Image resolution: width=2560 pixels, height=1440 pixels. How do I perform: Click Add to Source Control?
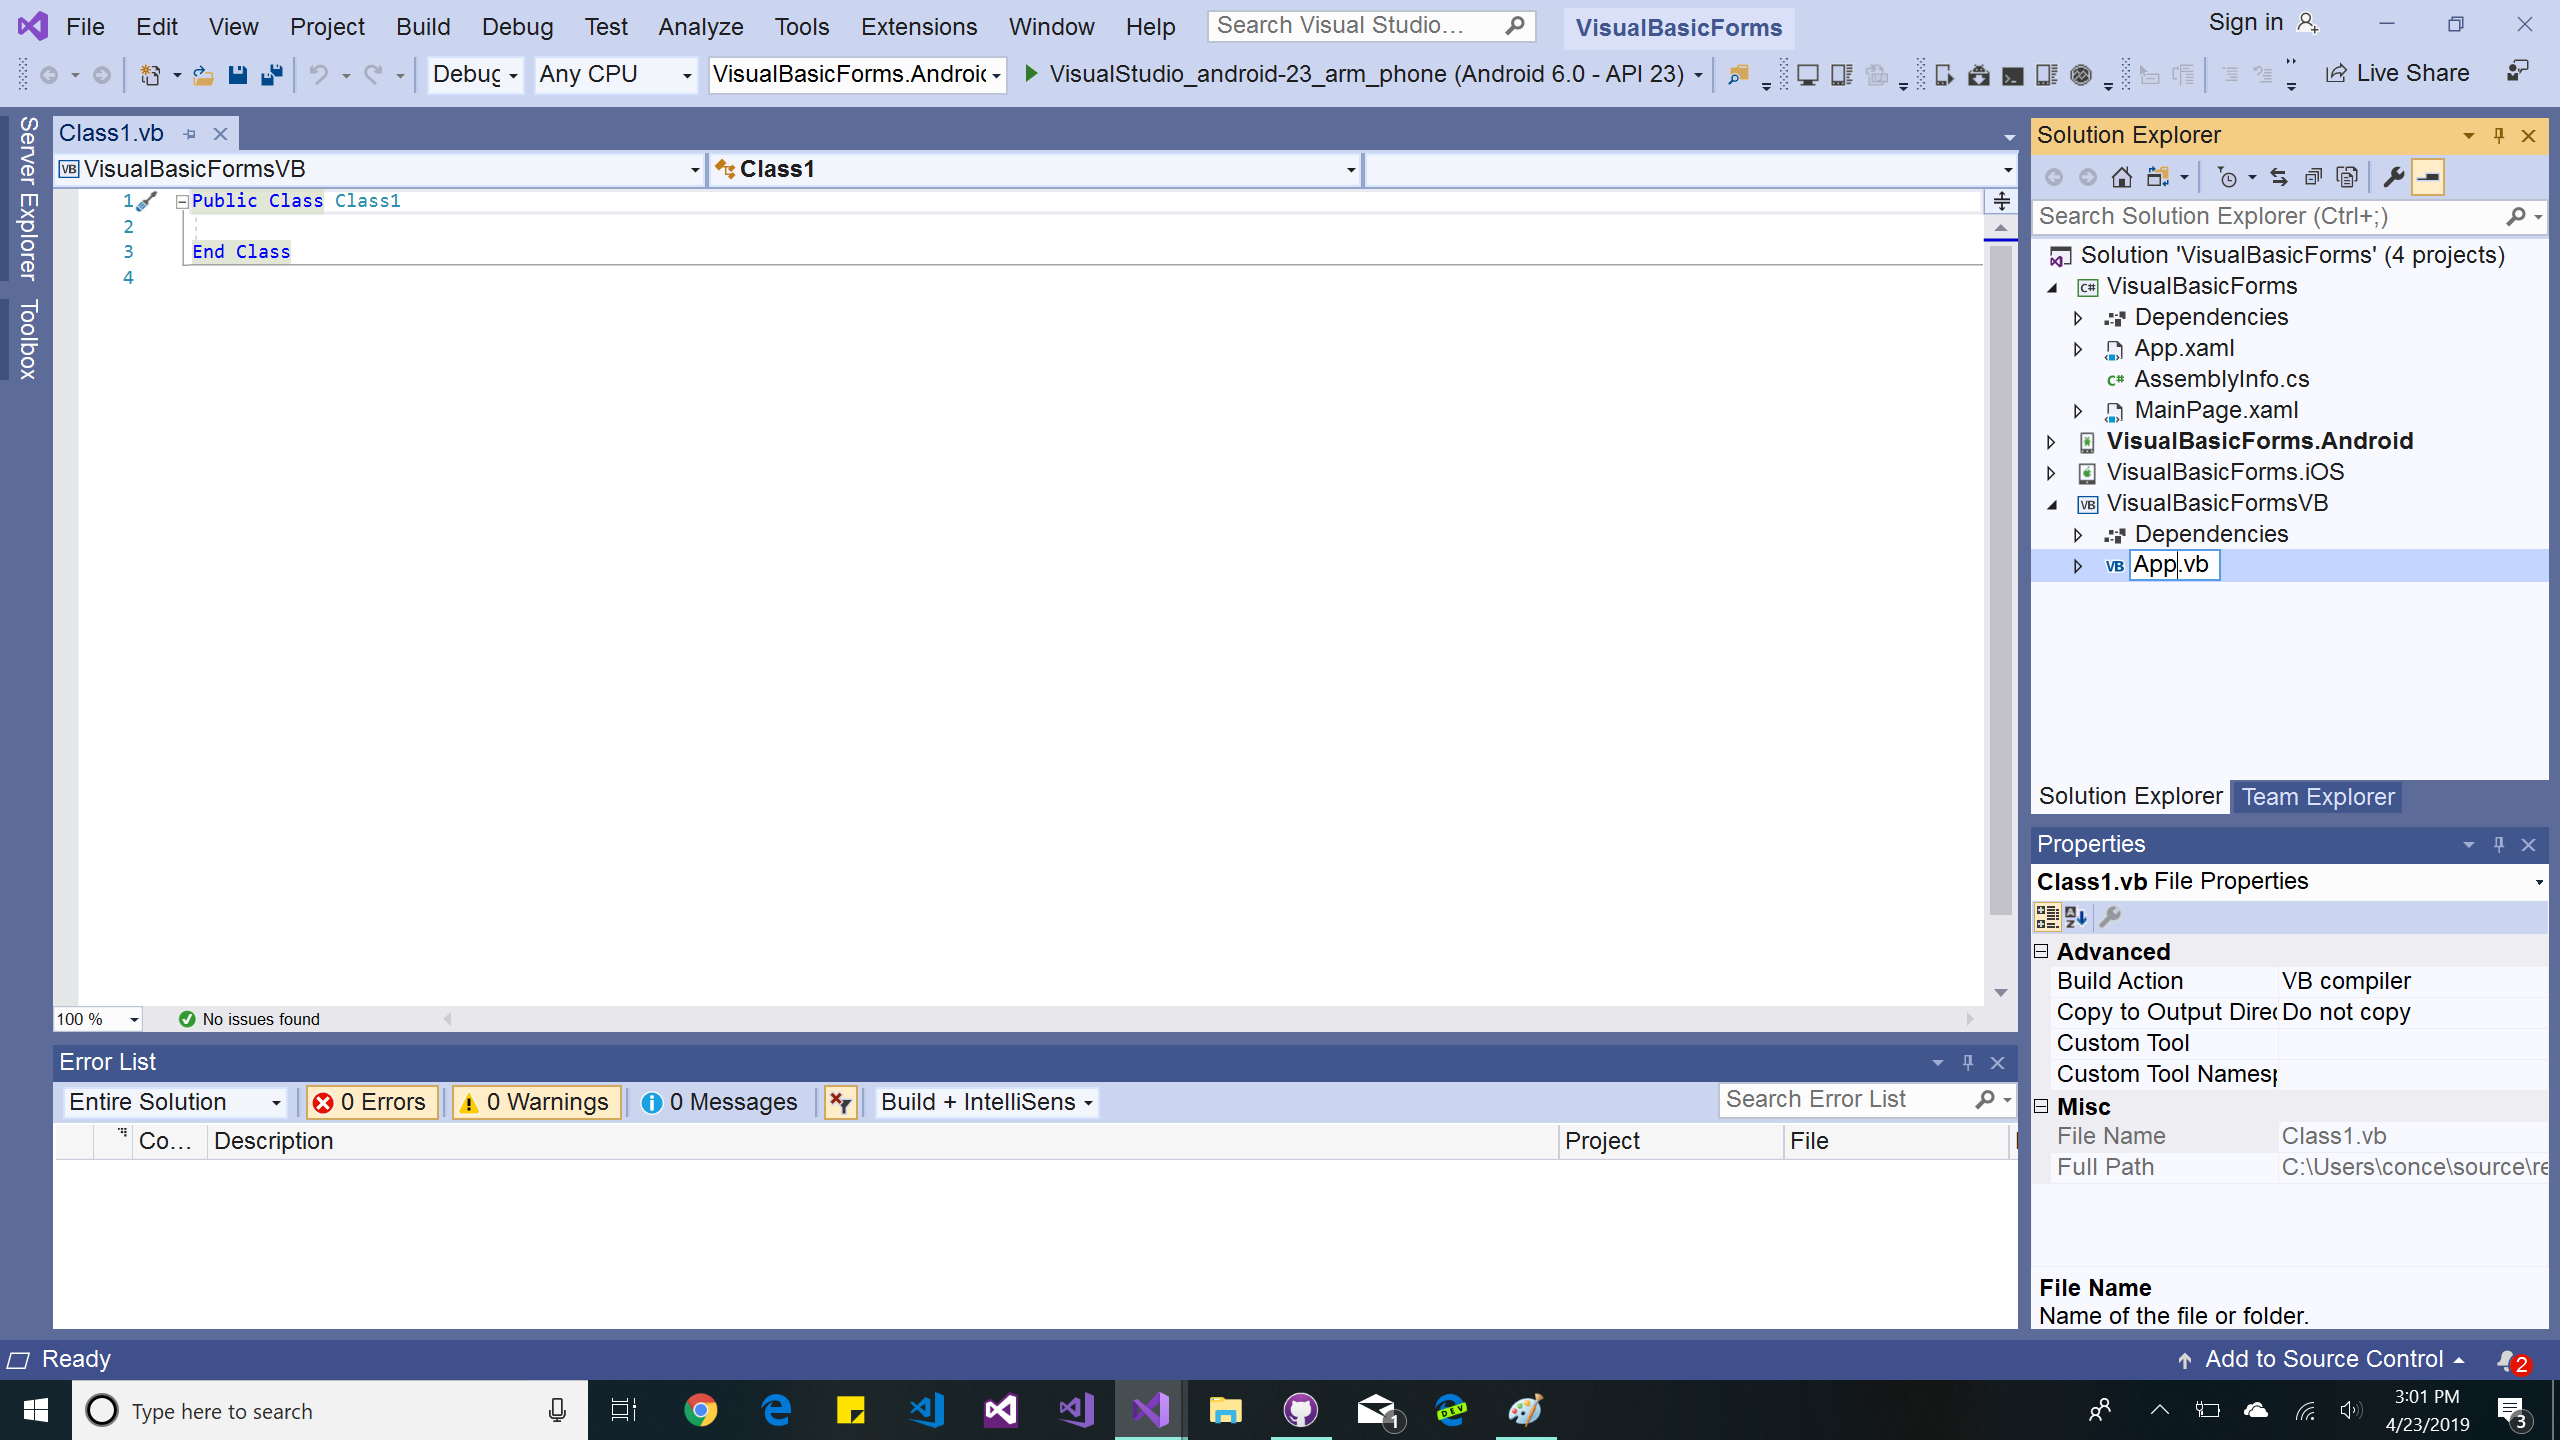[x=2323, y=1359]
